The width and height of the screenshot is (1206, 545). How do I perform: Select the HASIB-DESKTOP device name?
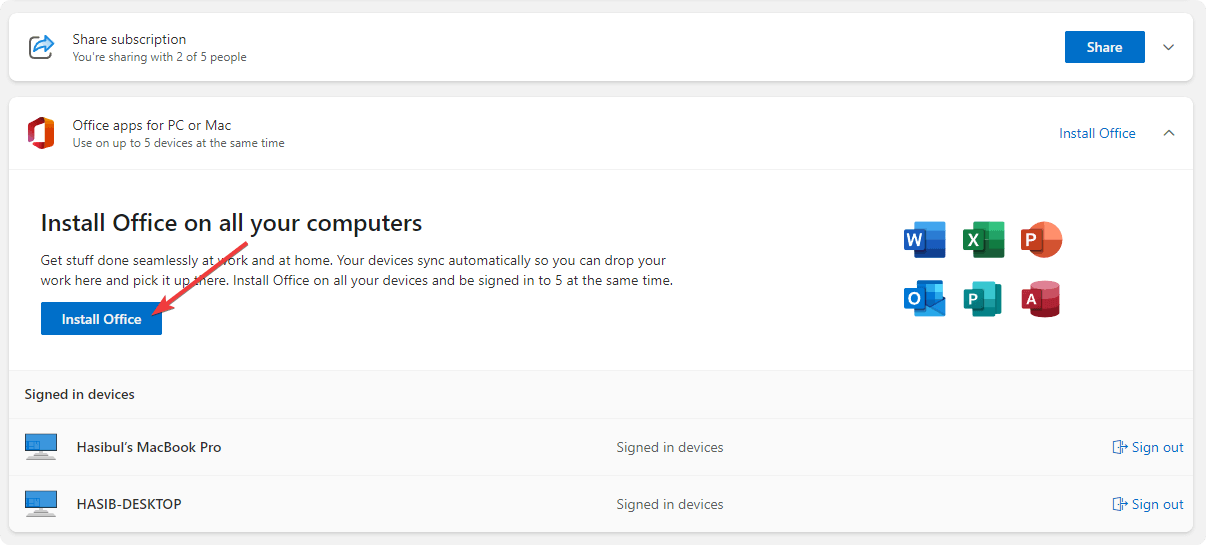click(129, 504)
